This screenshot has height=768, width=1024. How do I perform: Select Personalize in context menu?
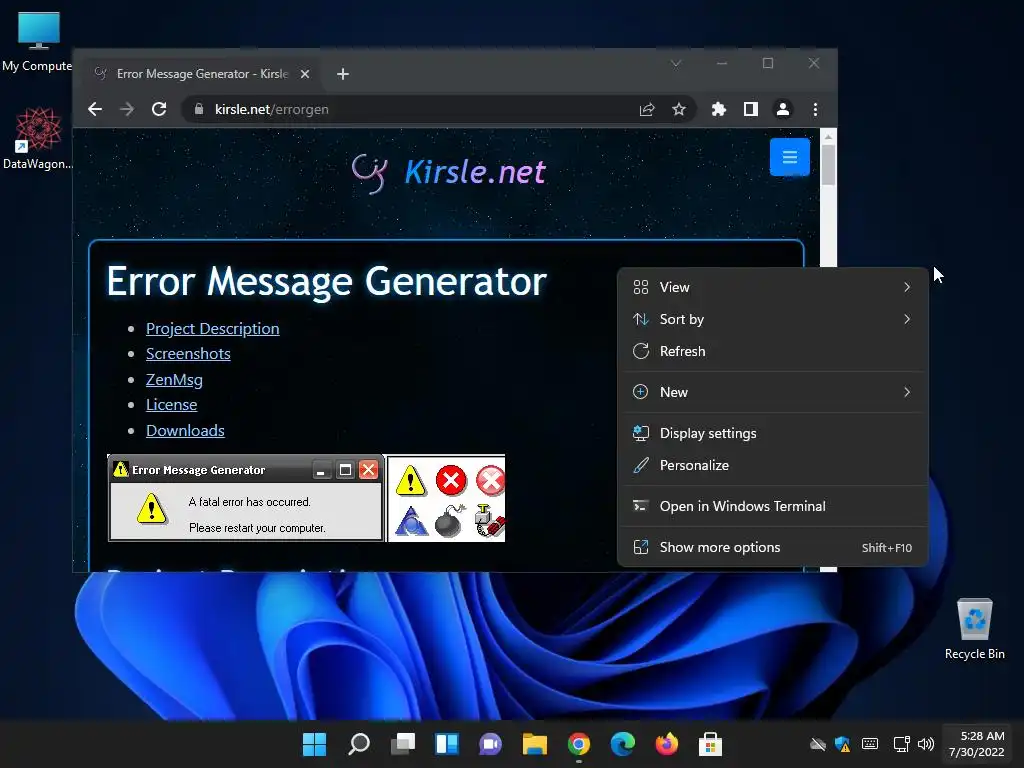(772, 465)
